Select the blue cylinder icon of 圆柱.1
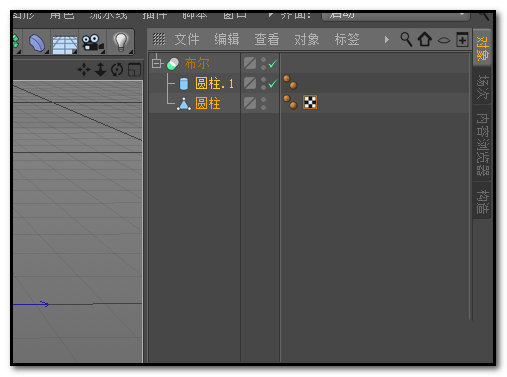Screen dimensions: 507x377 click(x=184, y=84)
